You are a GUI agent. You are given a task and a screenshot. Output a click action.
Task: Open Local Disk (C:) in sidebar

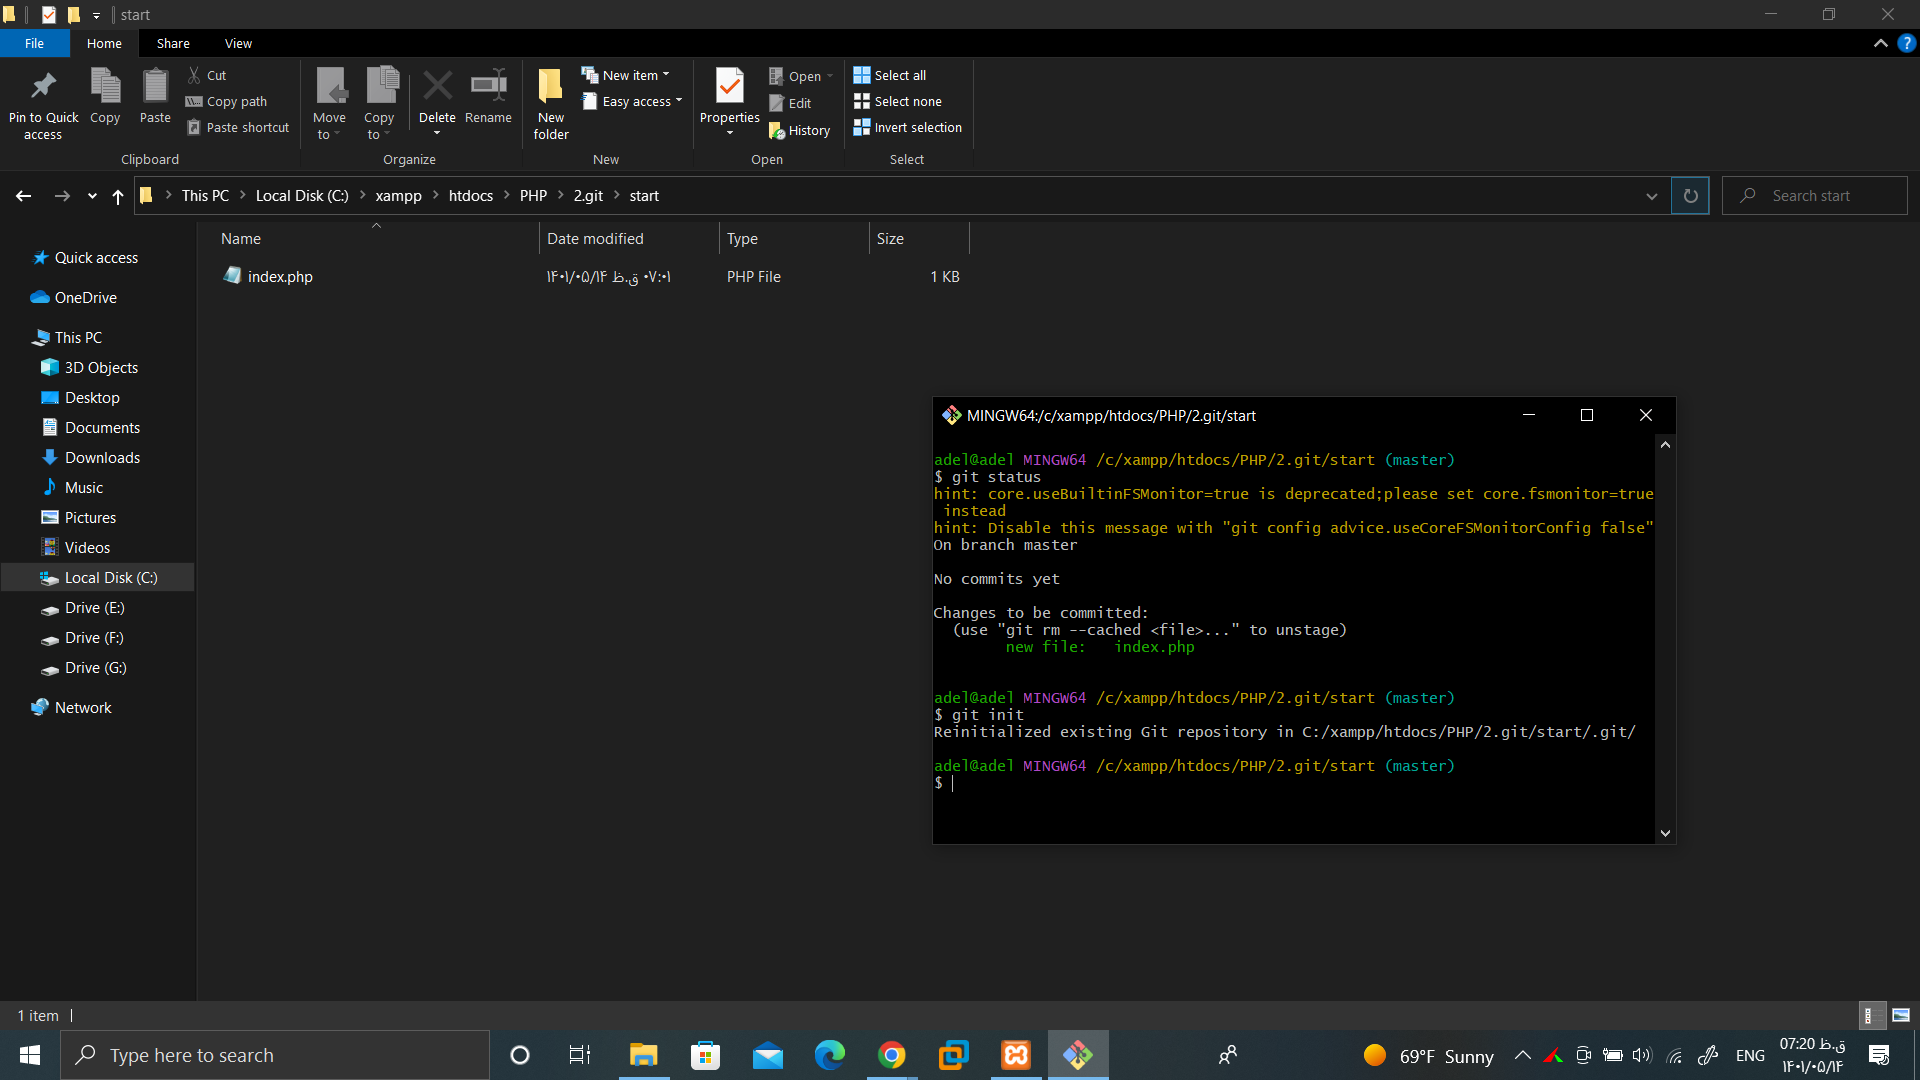[x=98, y=578]
